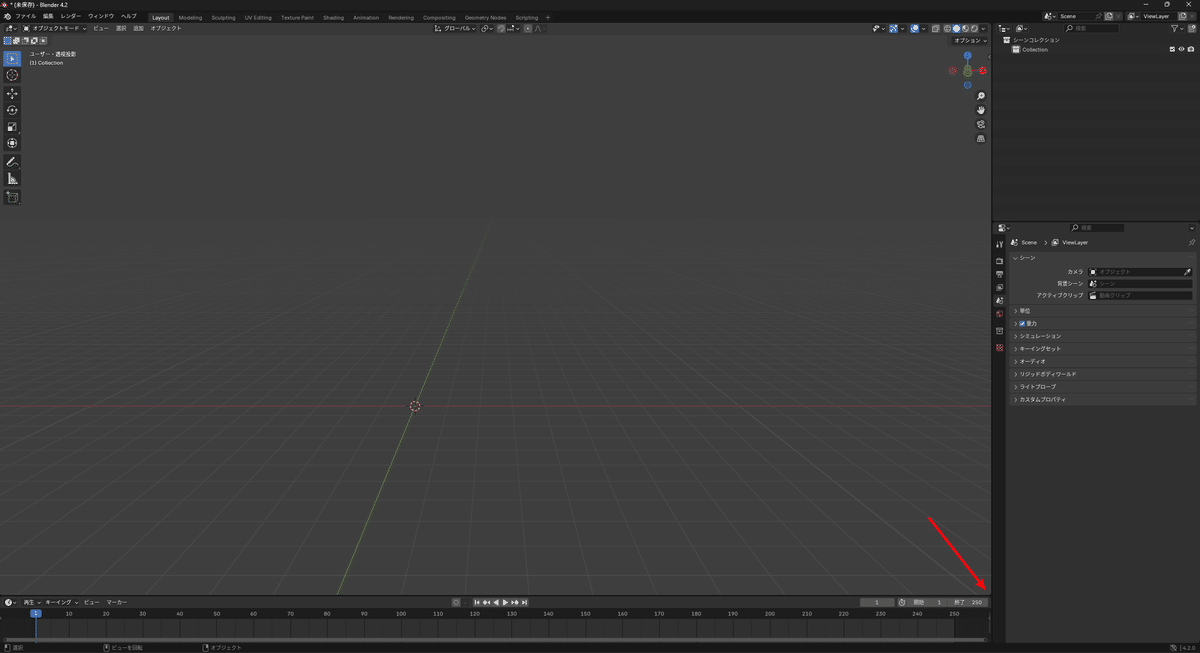
Task: Open the レンダー menu
Action: pyautogui.click(x=71, y=17)
